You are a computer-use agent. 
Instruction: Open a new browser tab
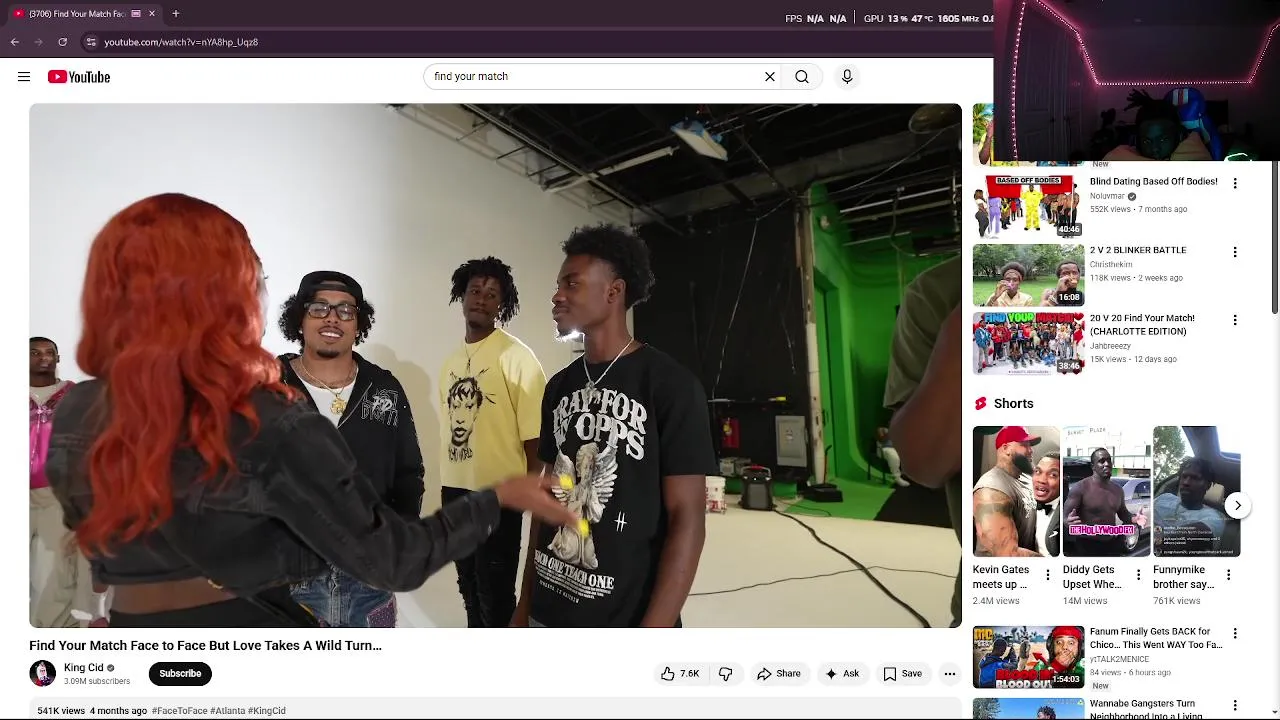(x=175, y=14)
